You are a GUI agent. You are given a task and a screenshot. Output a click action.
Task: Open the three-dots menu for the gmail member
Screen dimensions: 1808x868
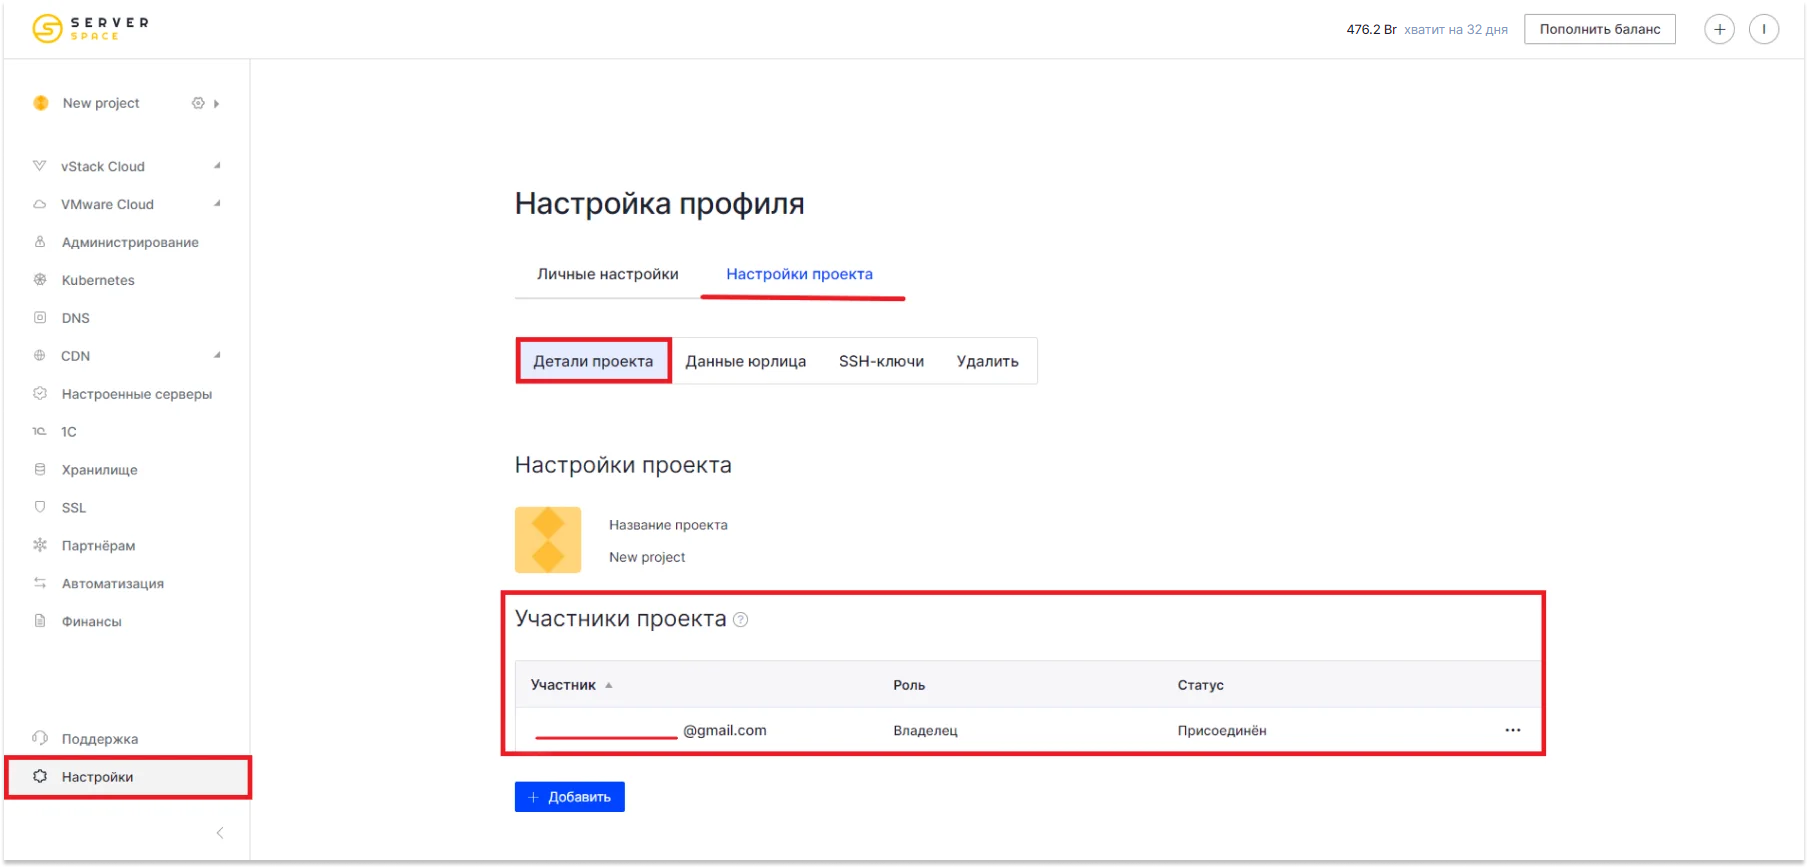pyautogui.click(x=1513, y=730)
